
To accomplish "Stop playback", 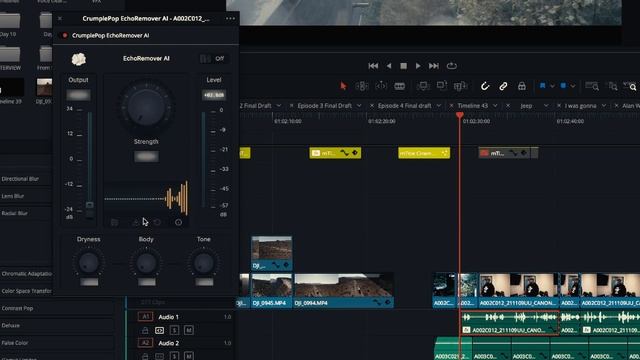I will pyautogui.click(x=403, y=66).
